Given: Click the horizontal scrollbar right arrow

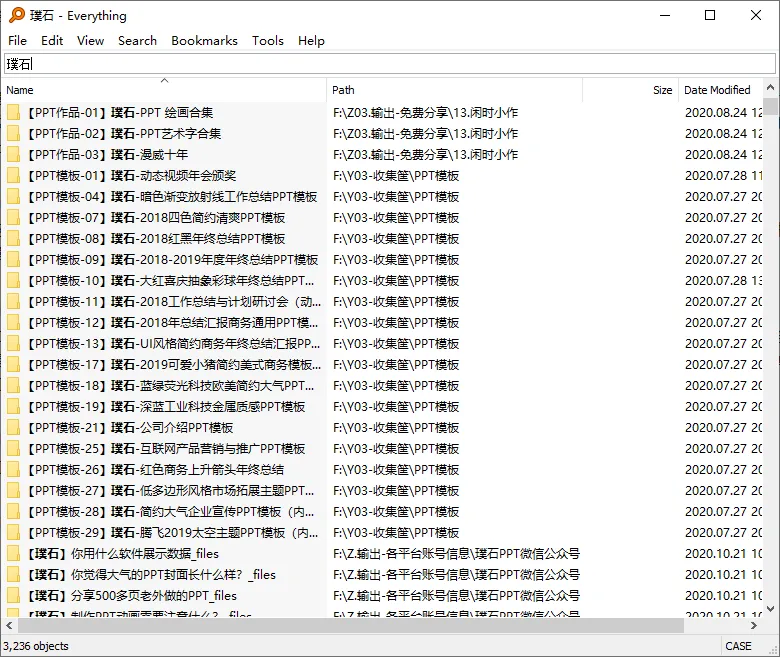Looking at the screenshot, I should [x=754, y=625].
